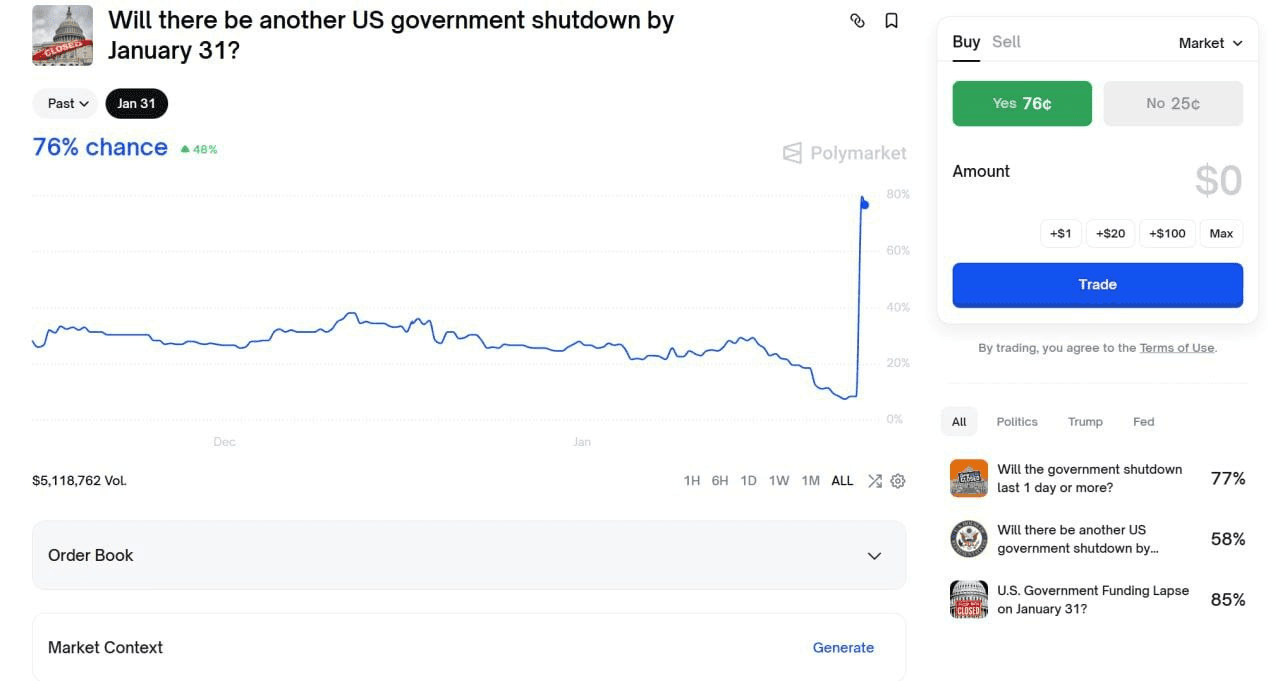This screenshot has width=1280, height=681.
Task: Click the chart compare arrows icon
Action: coord(874,481)
